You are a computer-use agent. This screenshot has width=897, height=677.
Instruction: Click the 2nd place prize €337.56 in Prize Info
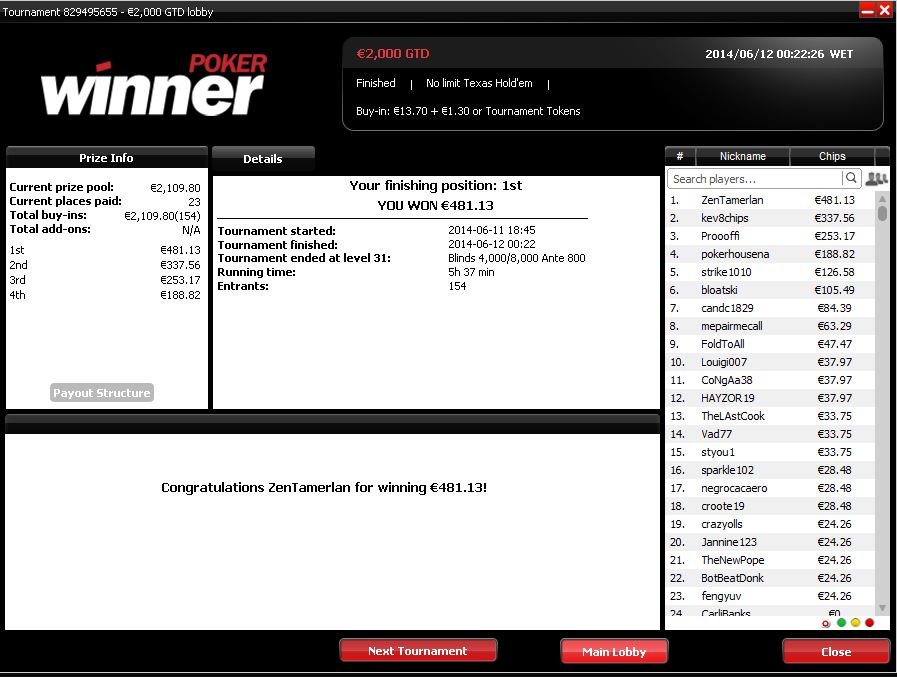coord(180,265)
